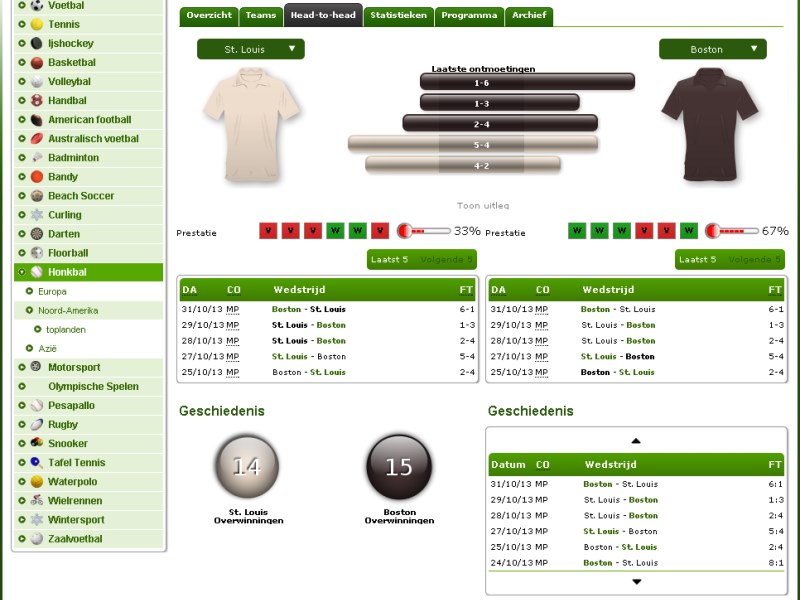This screenshot has width=800, height=600.
Task: Click the Boston 67% performance meter
Action: (x=732, y=231)
